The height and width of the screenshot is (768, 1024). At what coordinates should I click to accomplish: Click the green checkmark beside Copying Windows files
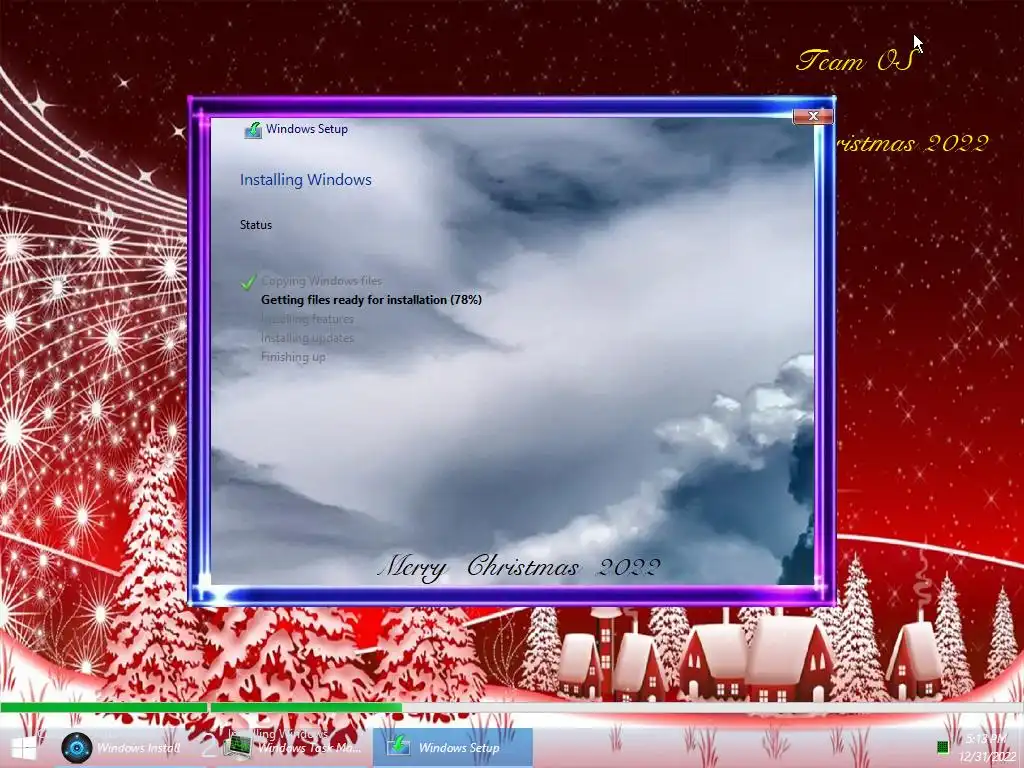(x=248, y=281)
